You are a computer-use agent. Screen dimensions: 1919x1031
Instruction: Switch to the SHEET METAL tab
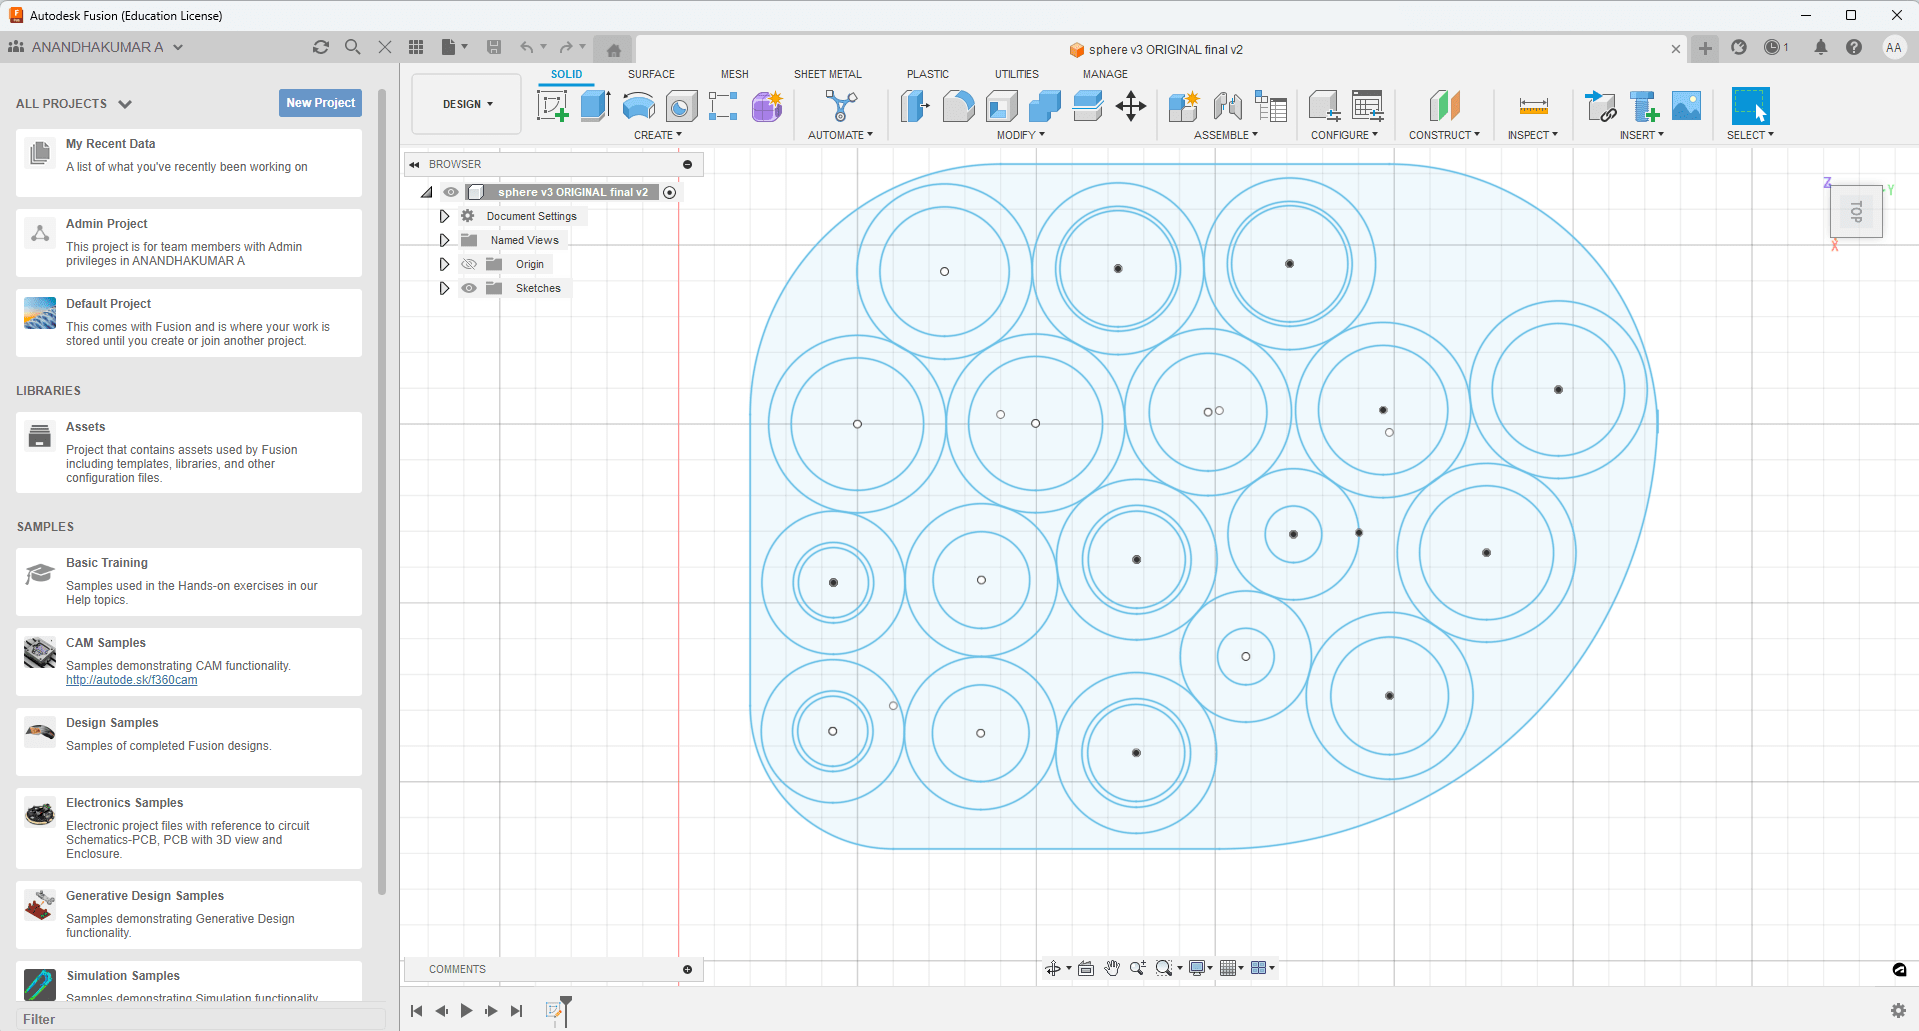[827, 74]
